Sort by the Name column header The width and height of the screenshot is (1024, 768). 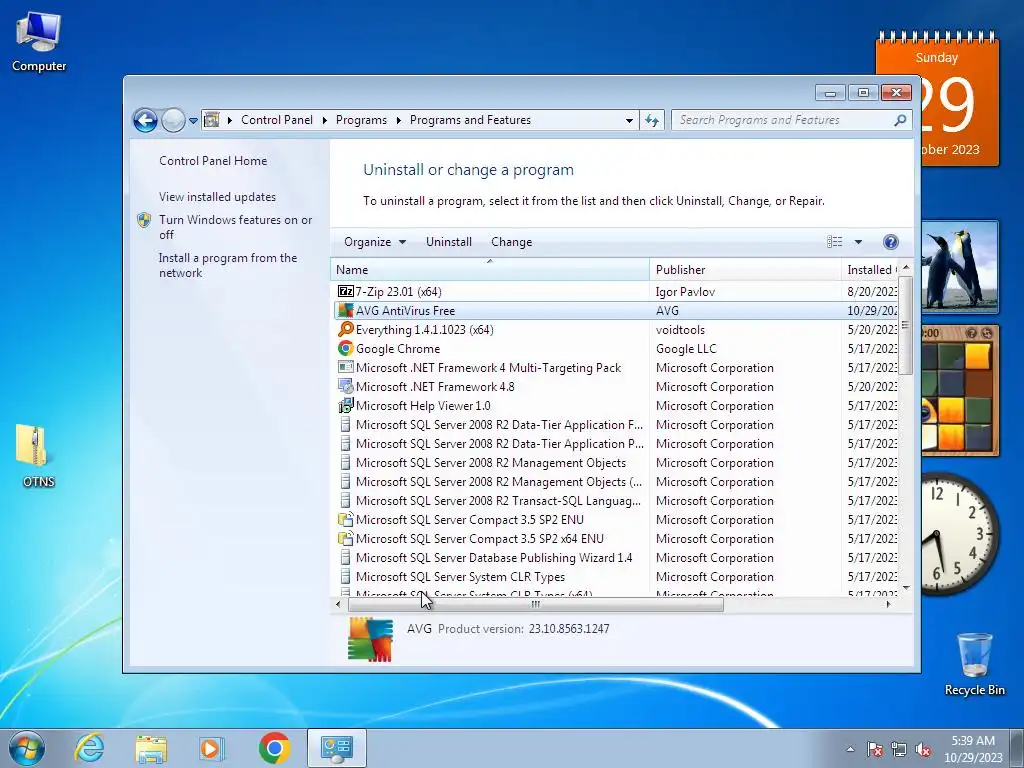pos(490,269)
